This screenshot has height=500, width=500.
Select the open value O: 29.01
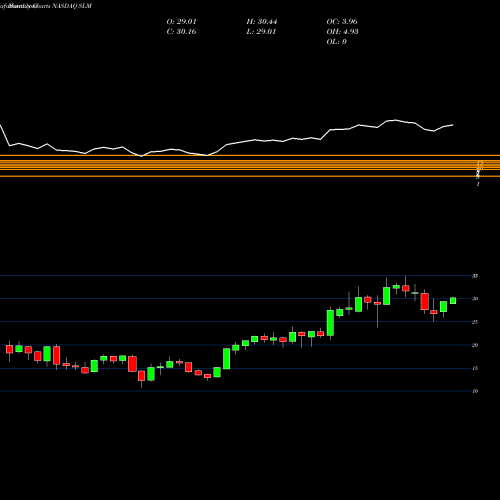point(181,22)
